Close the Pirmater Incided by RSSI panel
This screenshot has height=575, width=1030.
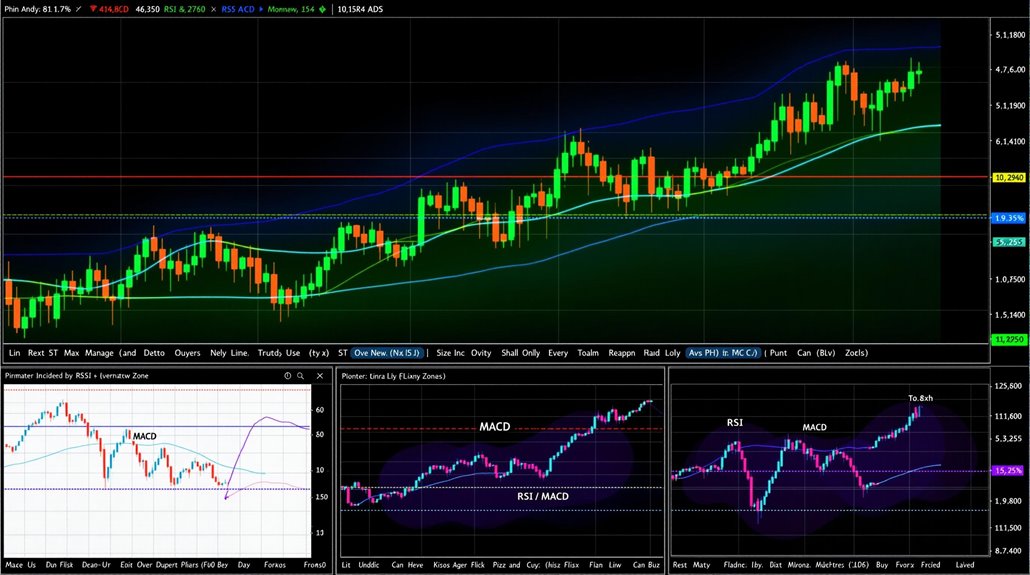[320, 376]
